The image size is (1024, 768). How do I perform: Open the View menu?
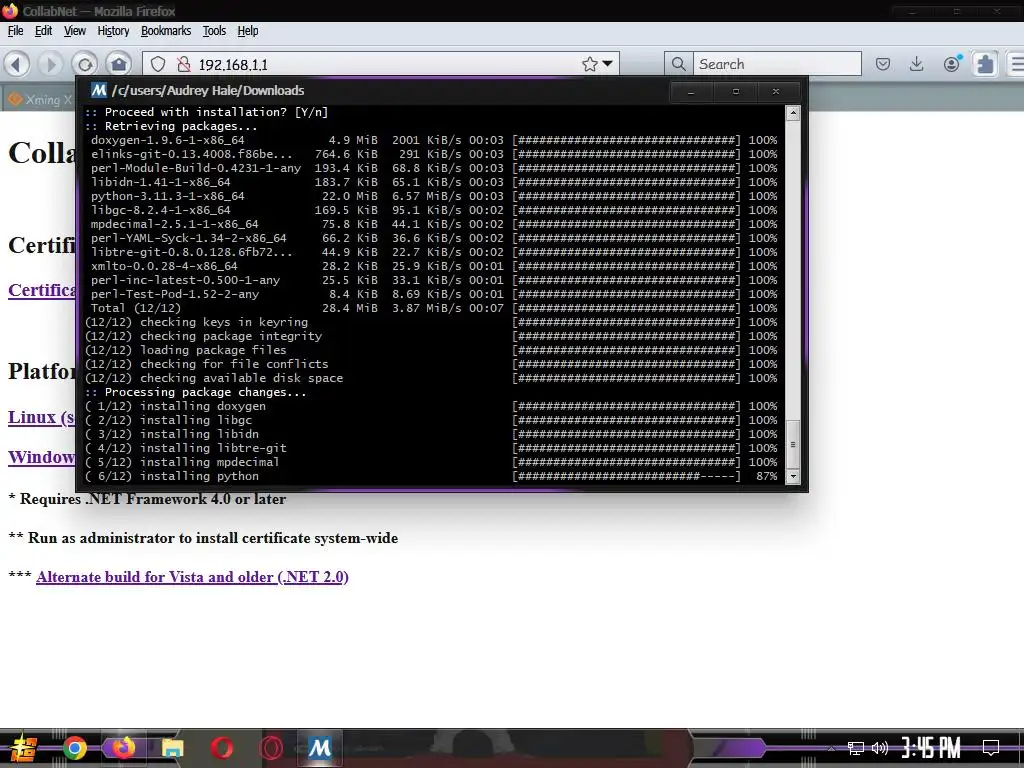click(74, 31)
